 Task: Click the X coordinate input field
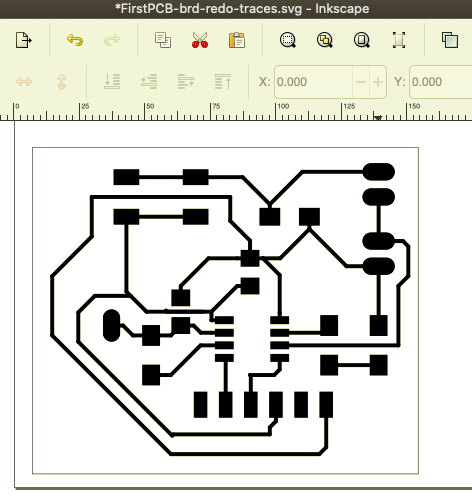point(313,82)
